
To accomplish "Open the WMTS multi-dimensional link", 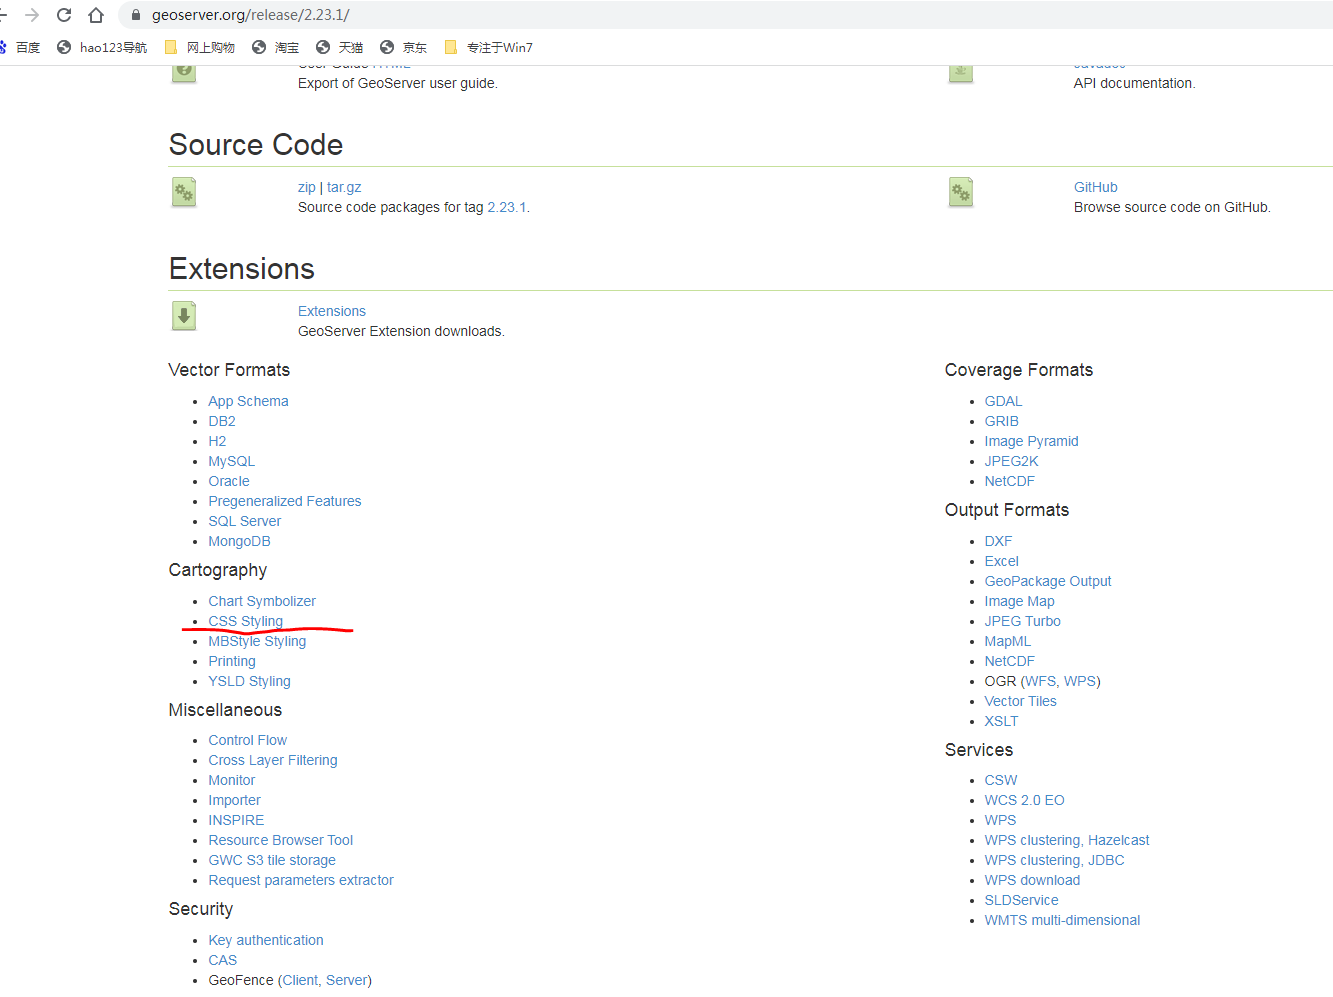I will click(x=1062, y=920).
